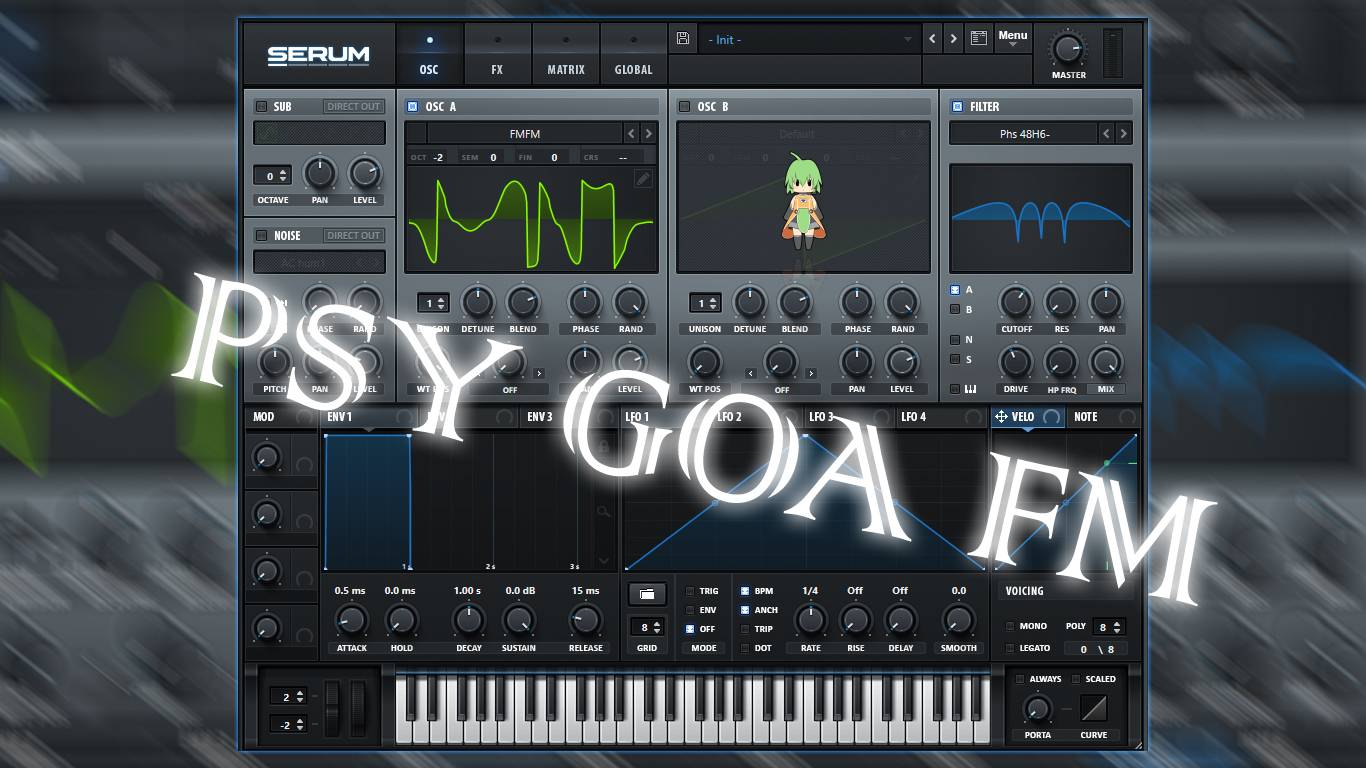Route noise N through the filter
This screenshot has width=1366, height=768.
[x=955, y=340]
